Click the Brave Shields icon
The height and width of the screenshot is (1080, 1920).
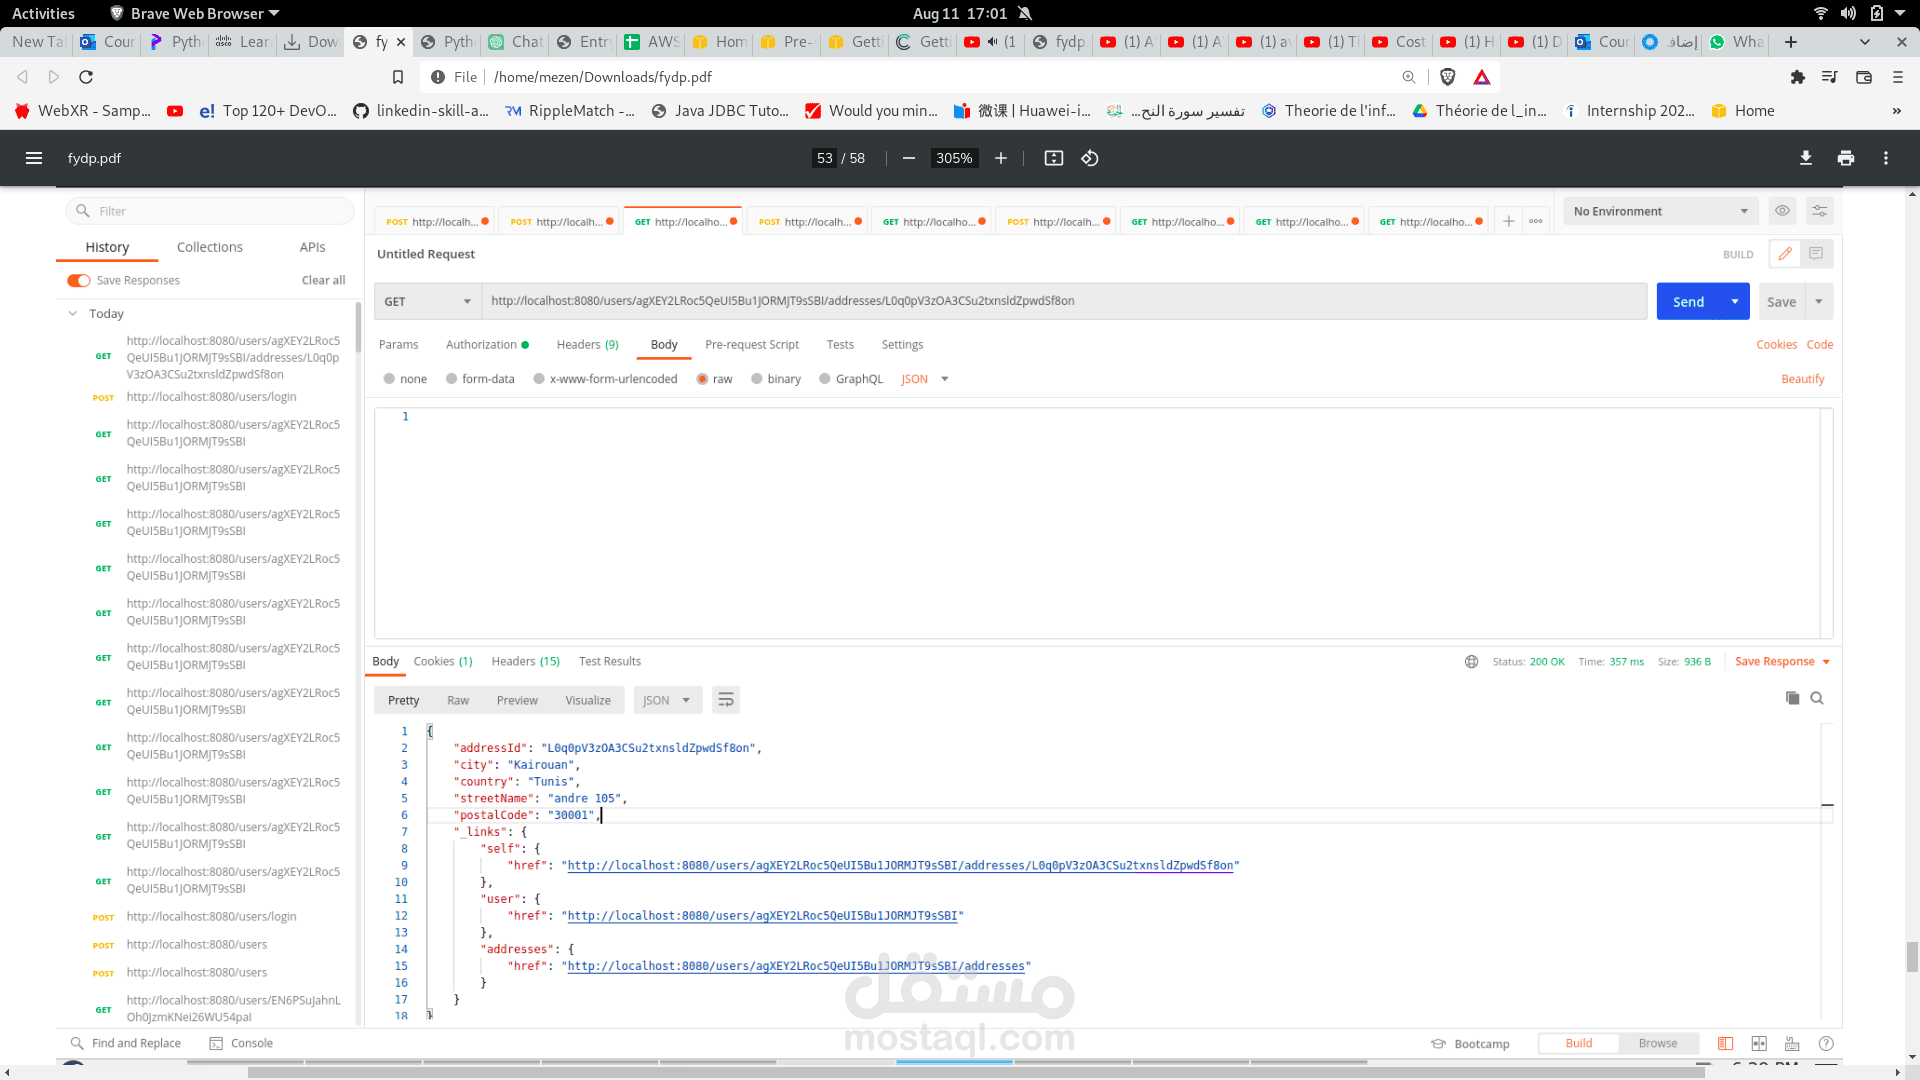[x=1447, y=77]
